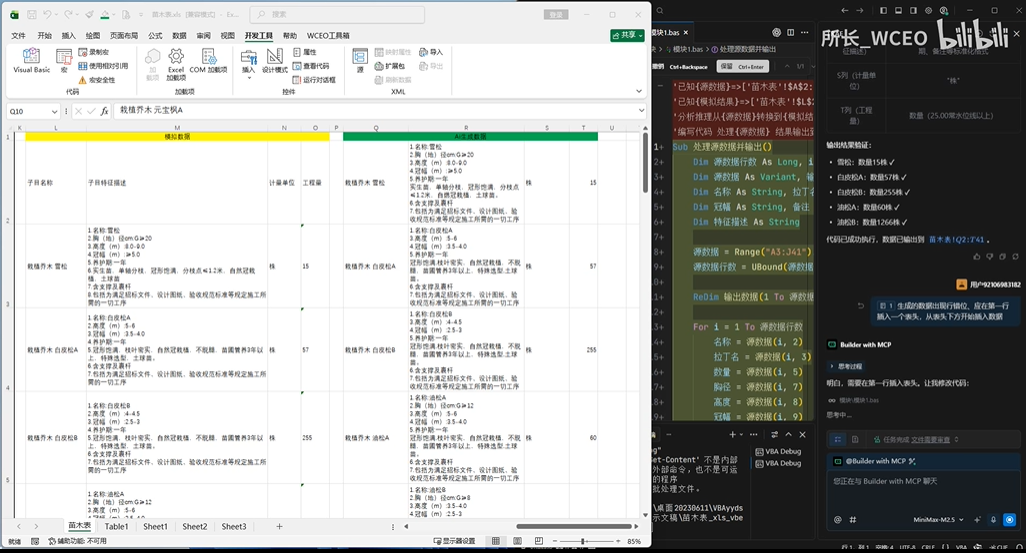This screenshot has height=553, width=1026.
Task: Toggle page layout view in status bar
Action: pyautogui.click(x=517, y=541)
